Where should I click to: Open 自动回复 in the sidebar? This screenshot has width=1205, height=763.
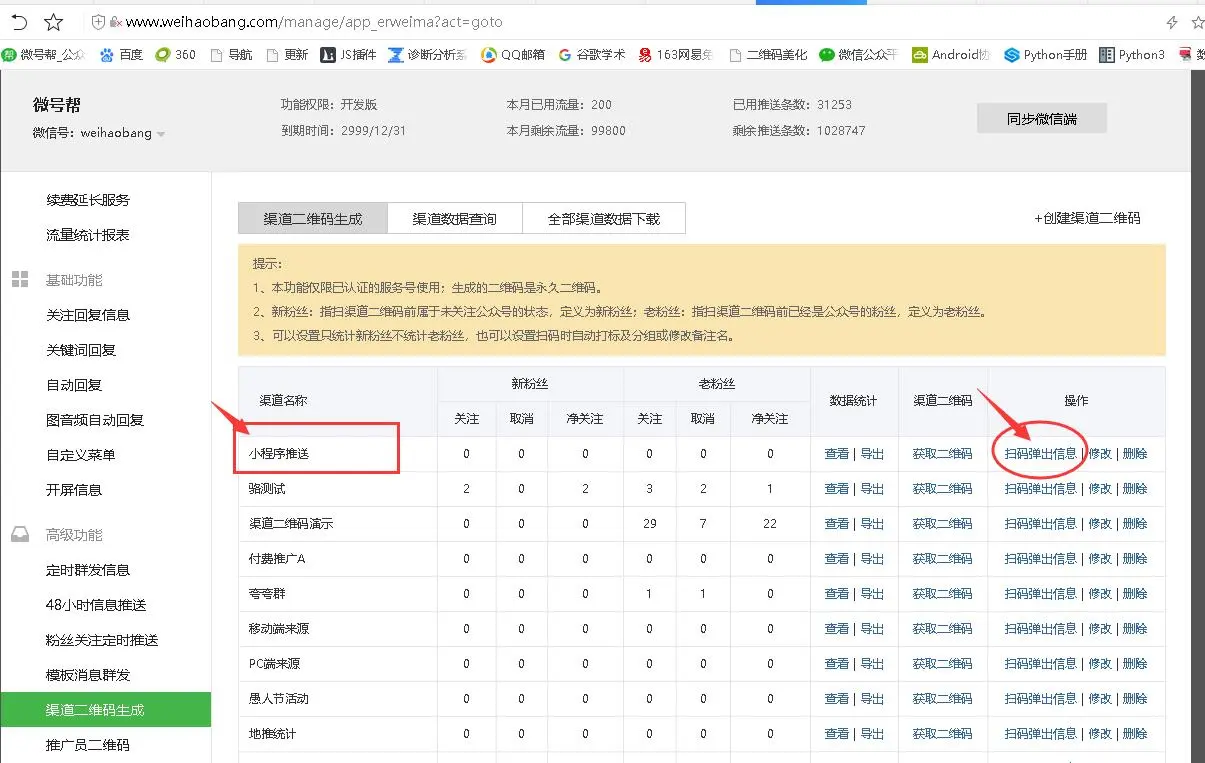click(74, 385)
